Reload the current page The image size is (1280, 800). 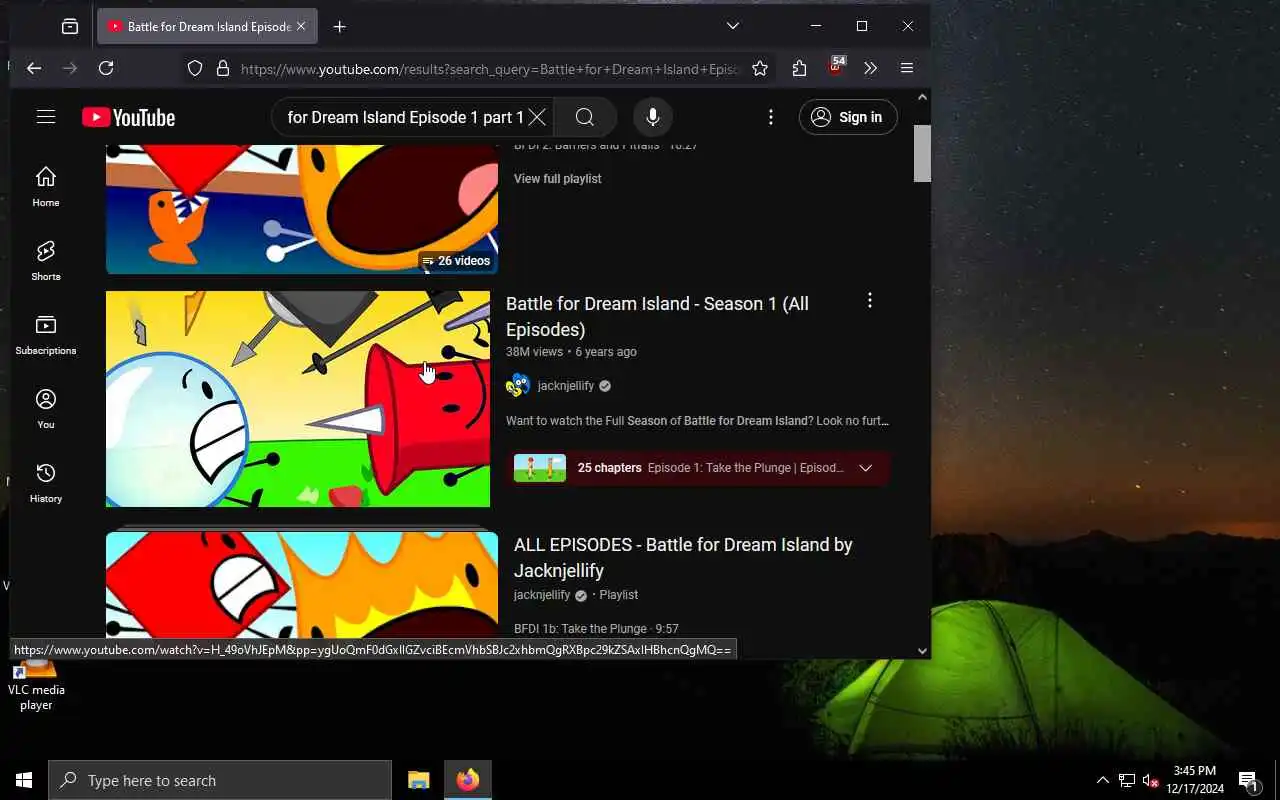[x=106, y=68]
